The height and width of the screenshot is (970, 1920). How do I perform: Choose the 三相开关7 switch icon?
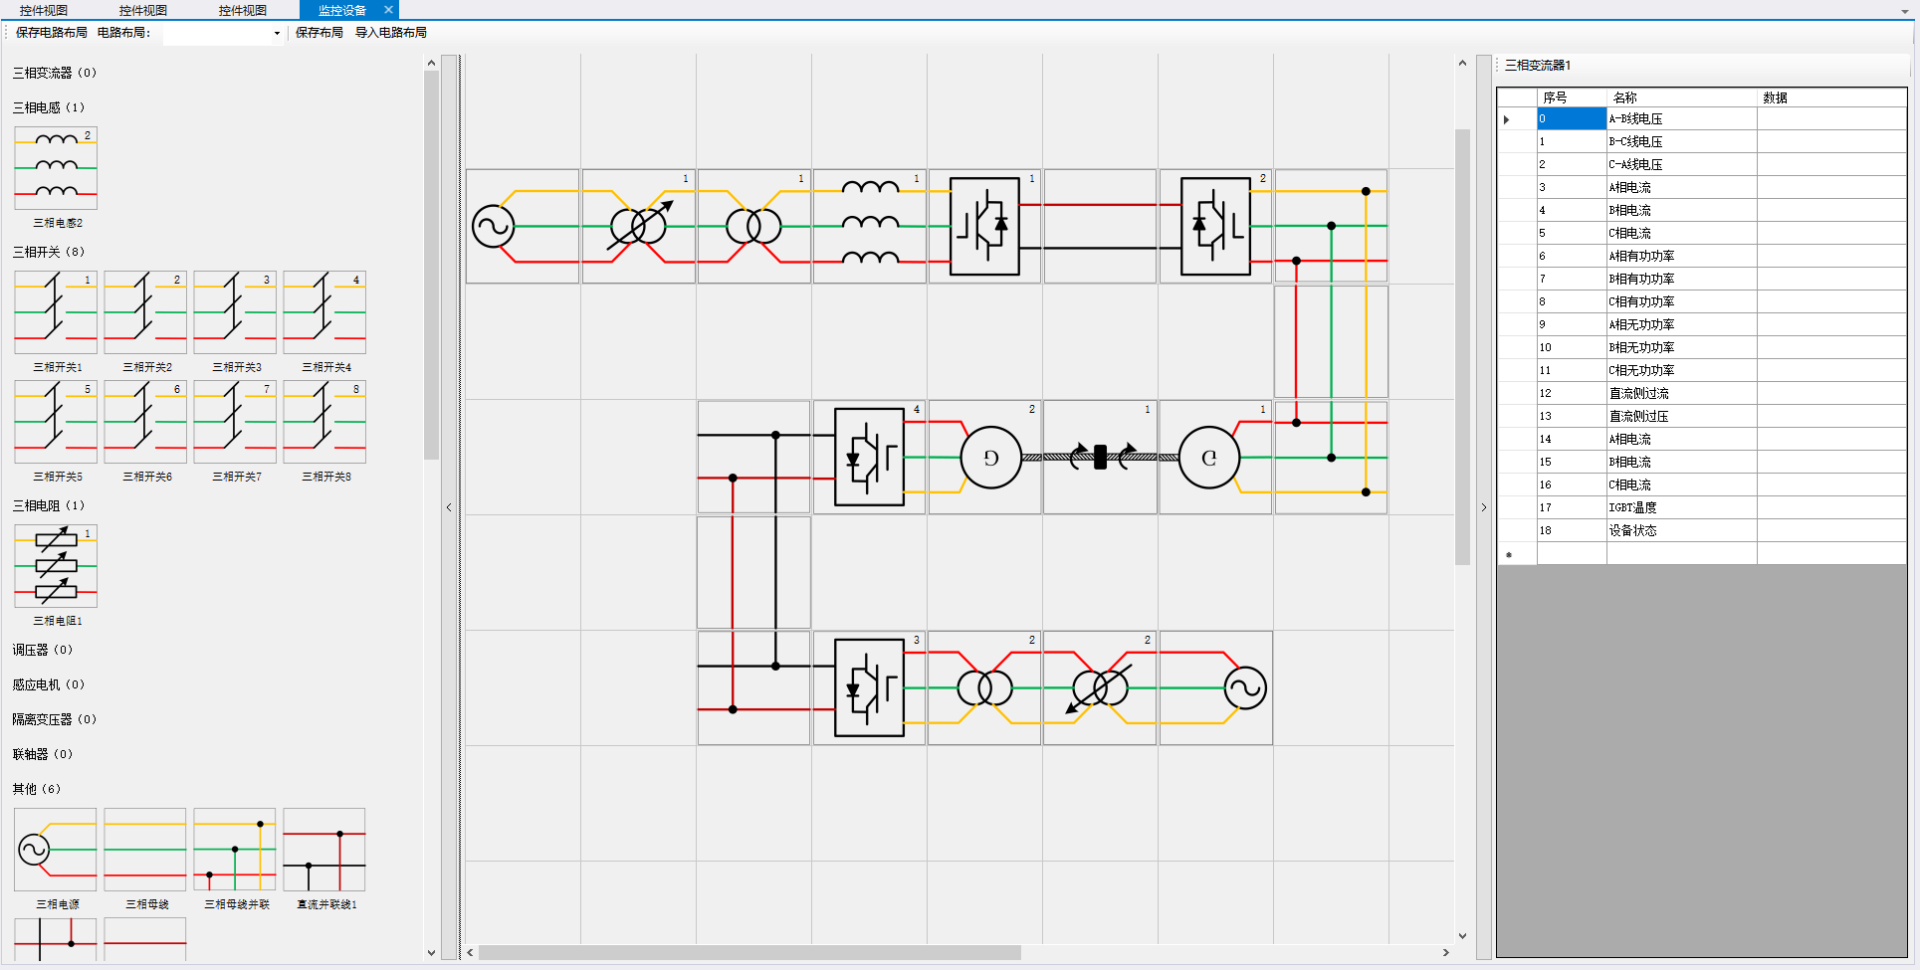click(235, 421)
